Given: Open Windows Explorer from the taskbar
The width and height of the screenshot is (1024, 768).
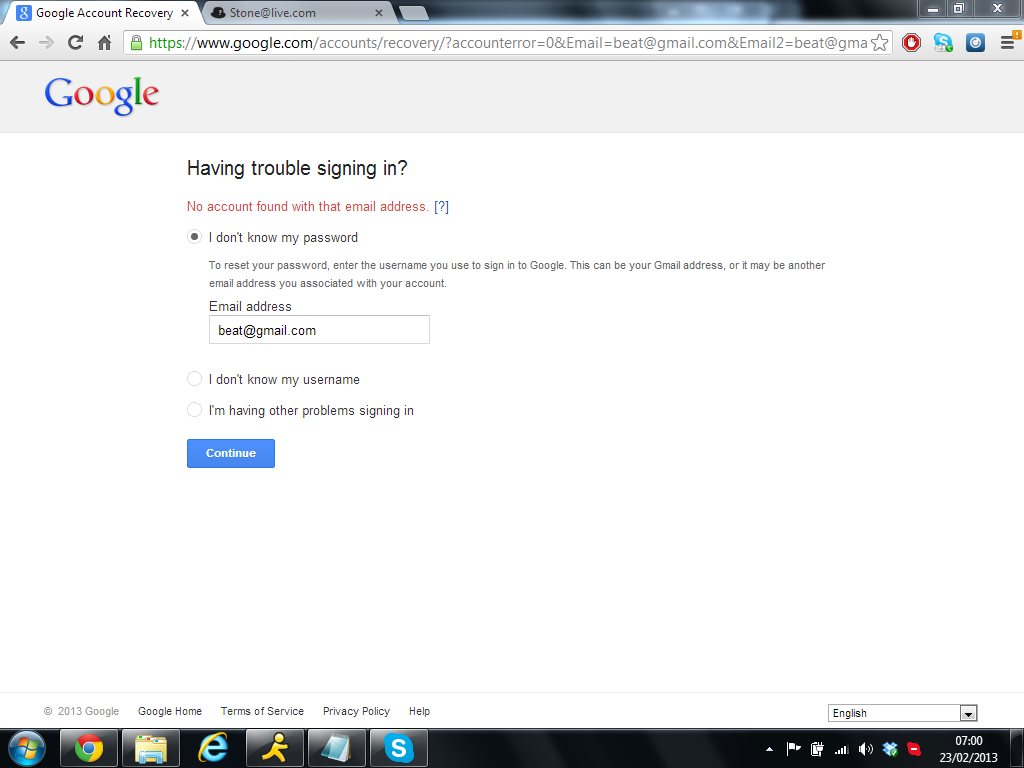Looking at the screenshot, I should coord(151,748).
